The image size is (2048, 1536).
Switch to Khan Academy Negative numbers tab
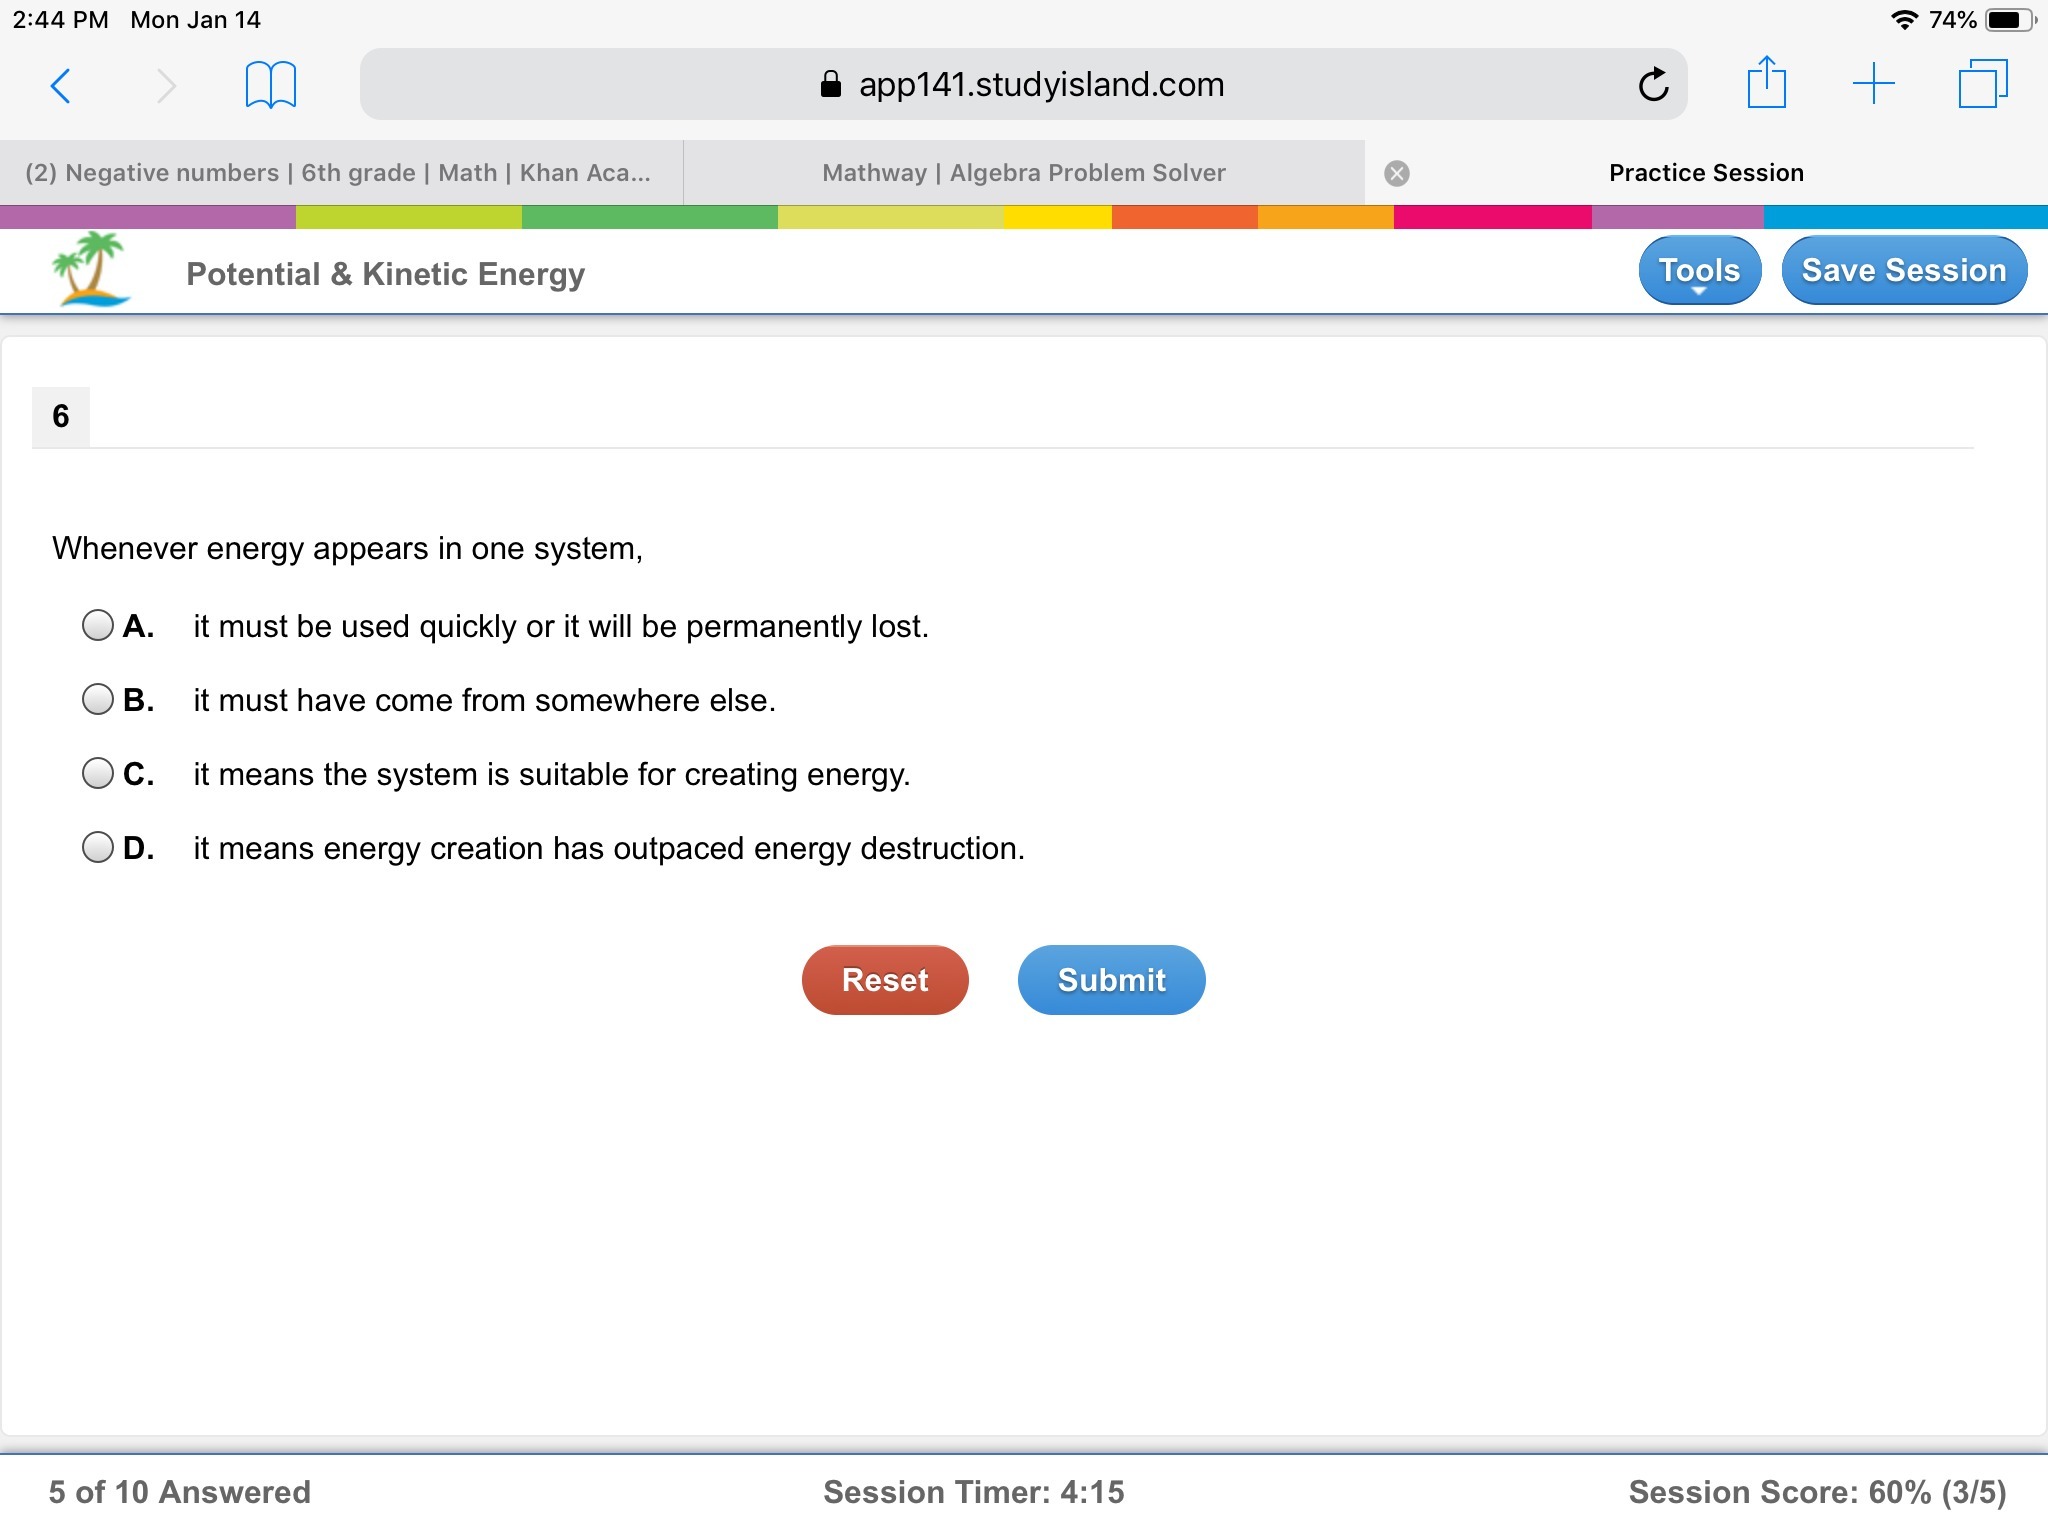[340, 173]
